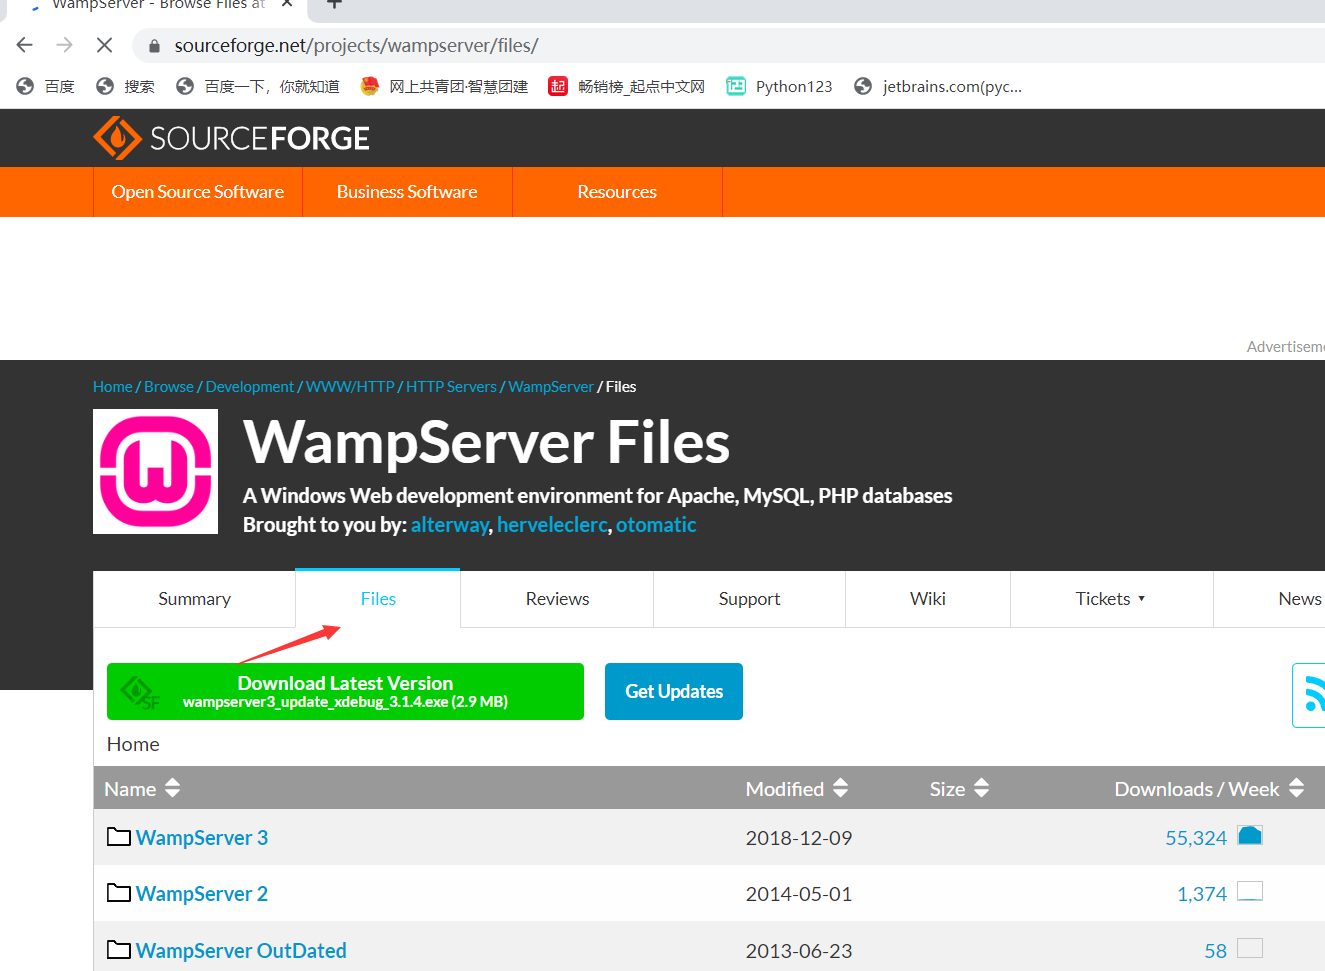
Task: Open the 畅销榜_起点中文网 bookmark
Action: click(626, 87)
